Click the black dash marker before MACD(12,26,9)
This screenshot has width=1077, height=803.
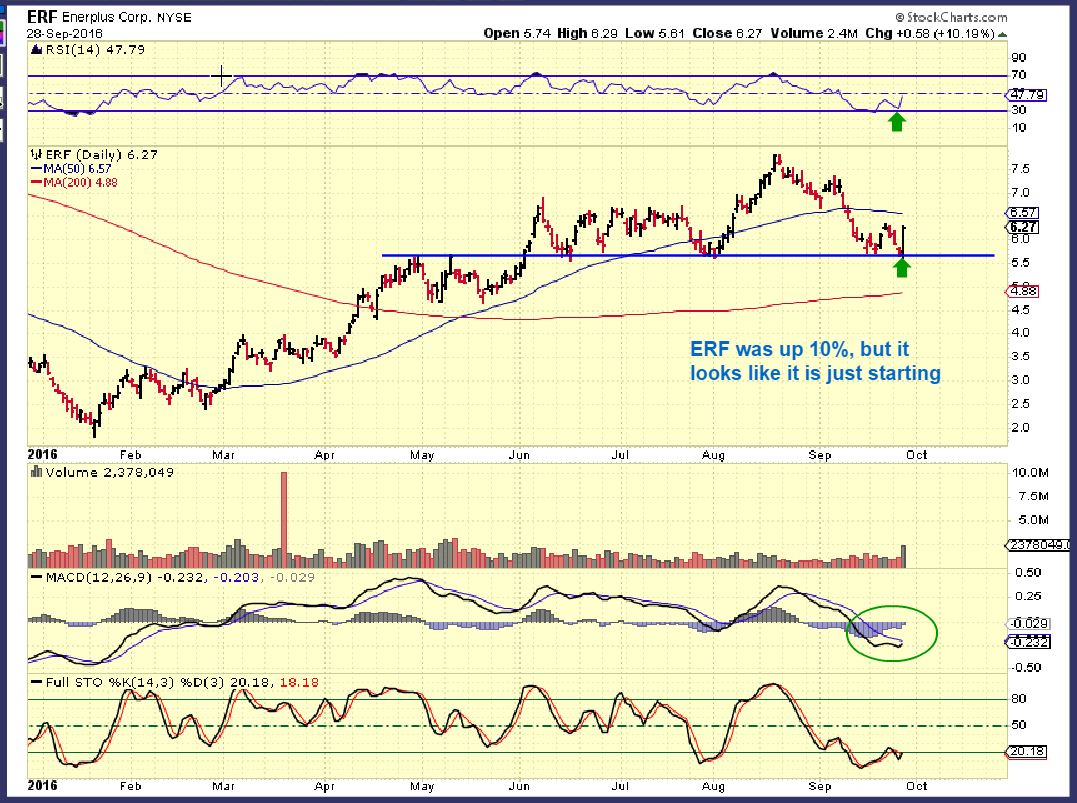[x=37, y=577]
